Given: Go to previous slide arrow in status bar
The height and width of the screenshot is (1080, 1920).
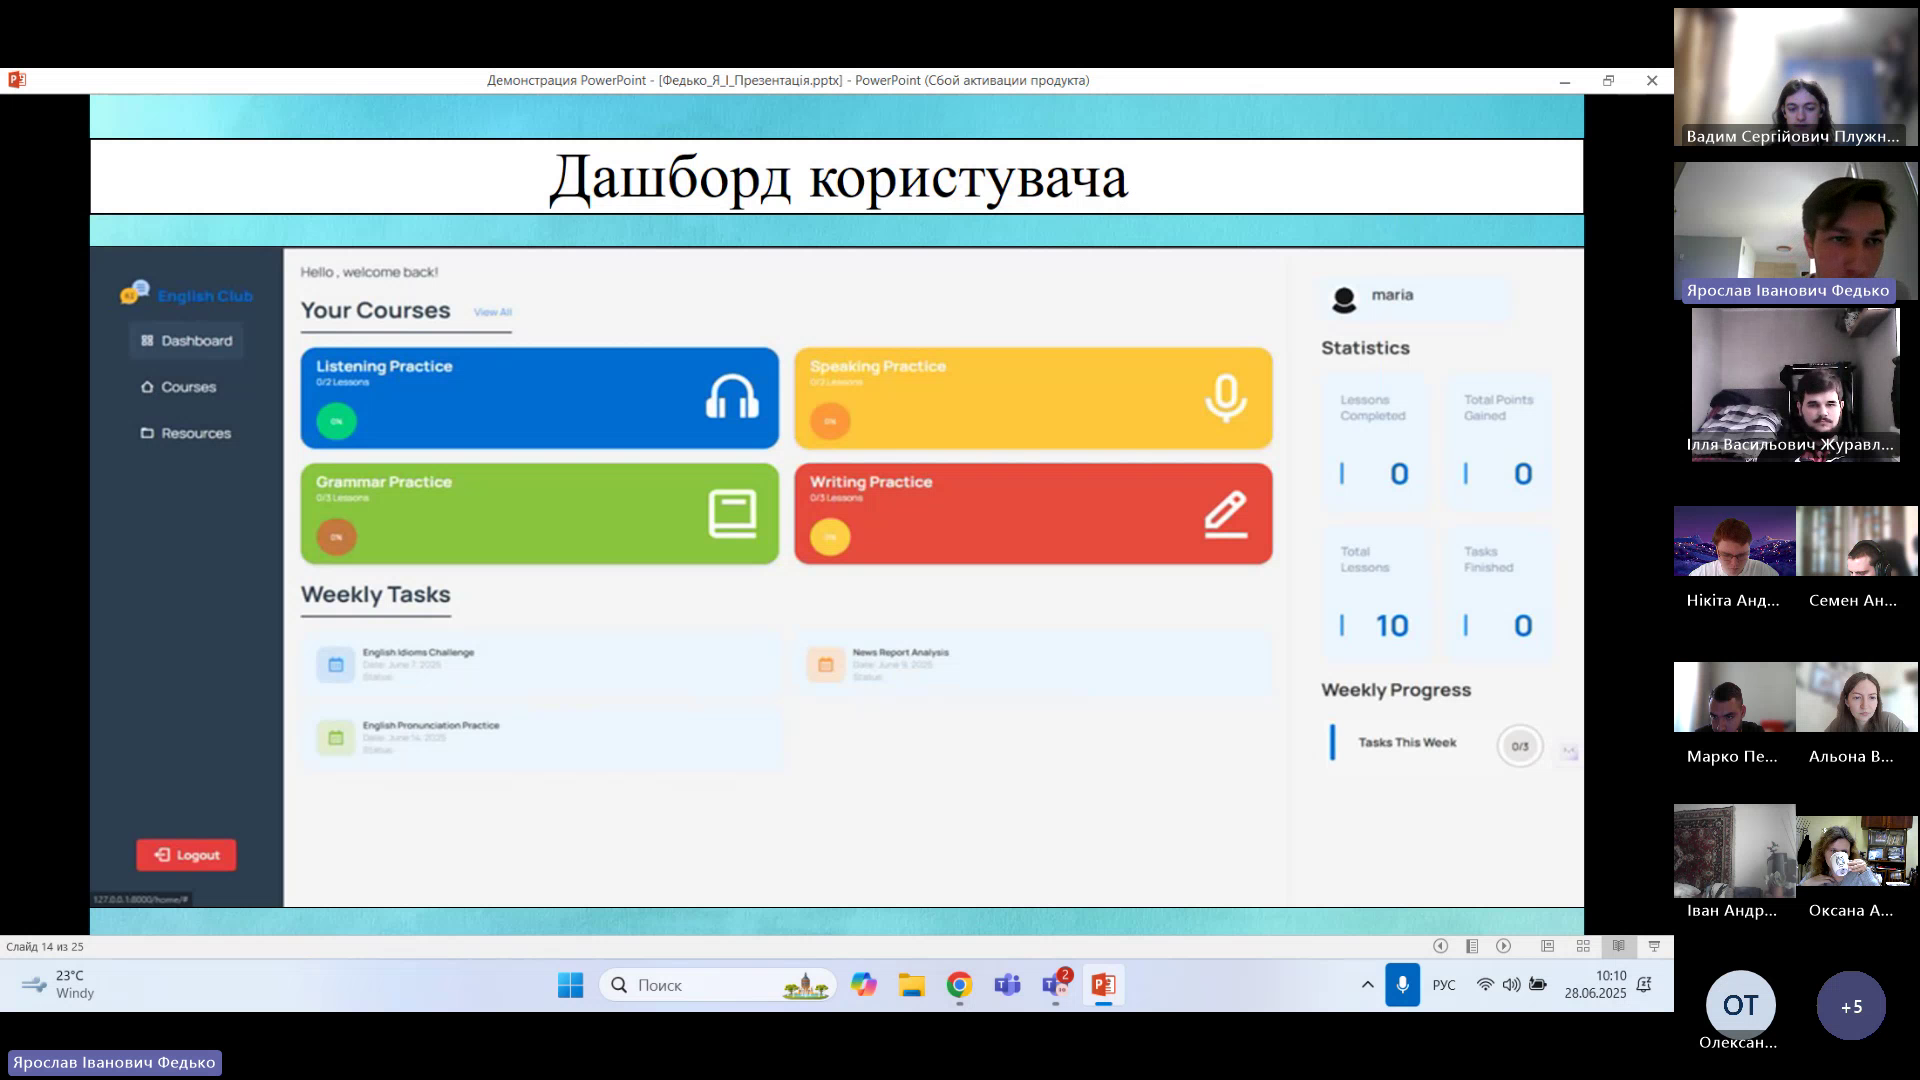Looking at the screenshot, I should (1440, 946).
